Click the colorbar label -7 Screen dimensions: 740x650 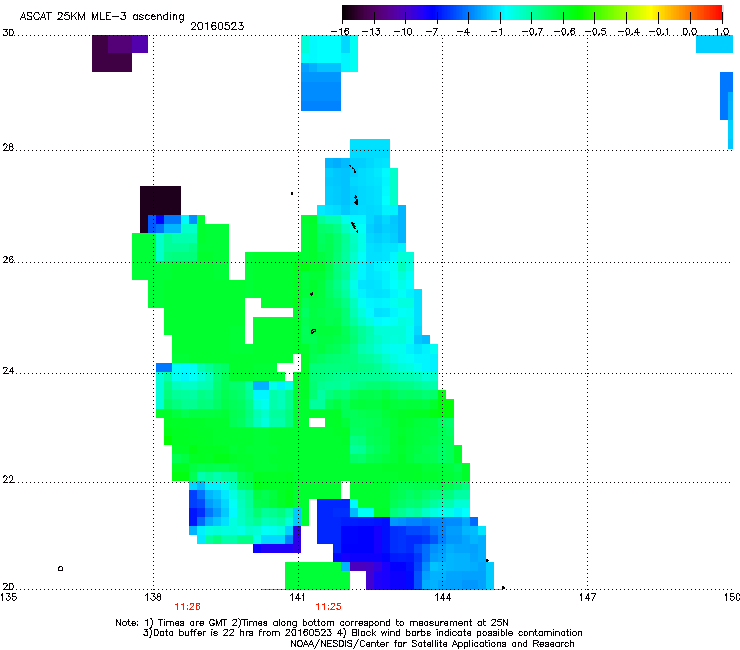point(432,32)
